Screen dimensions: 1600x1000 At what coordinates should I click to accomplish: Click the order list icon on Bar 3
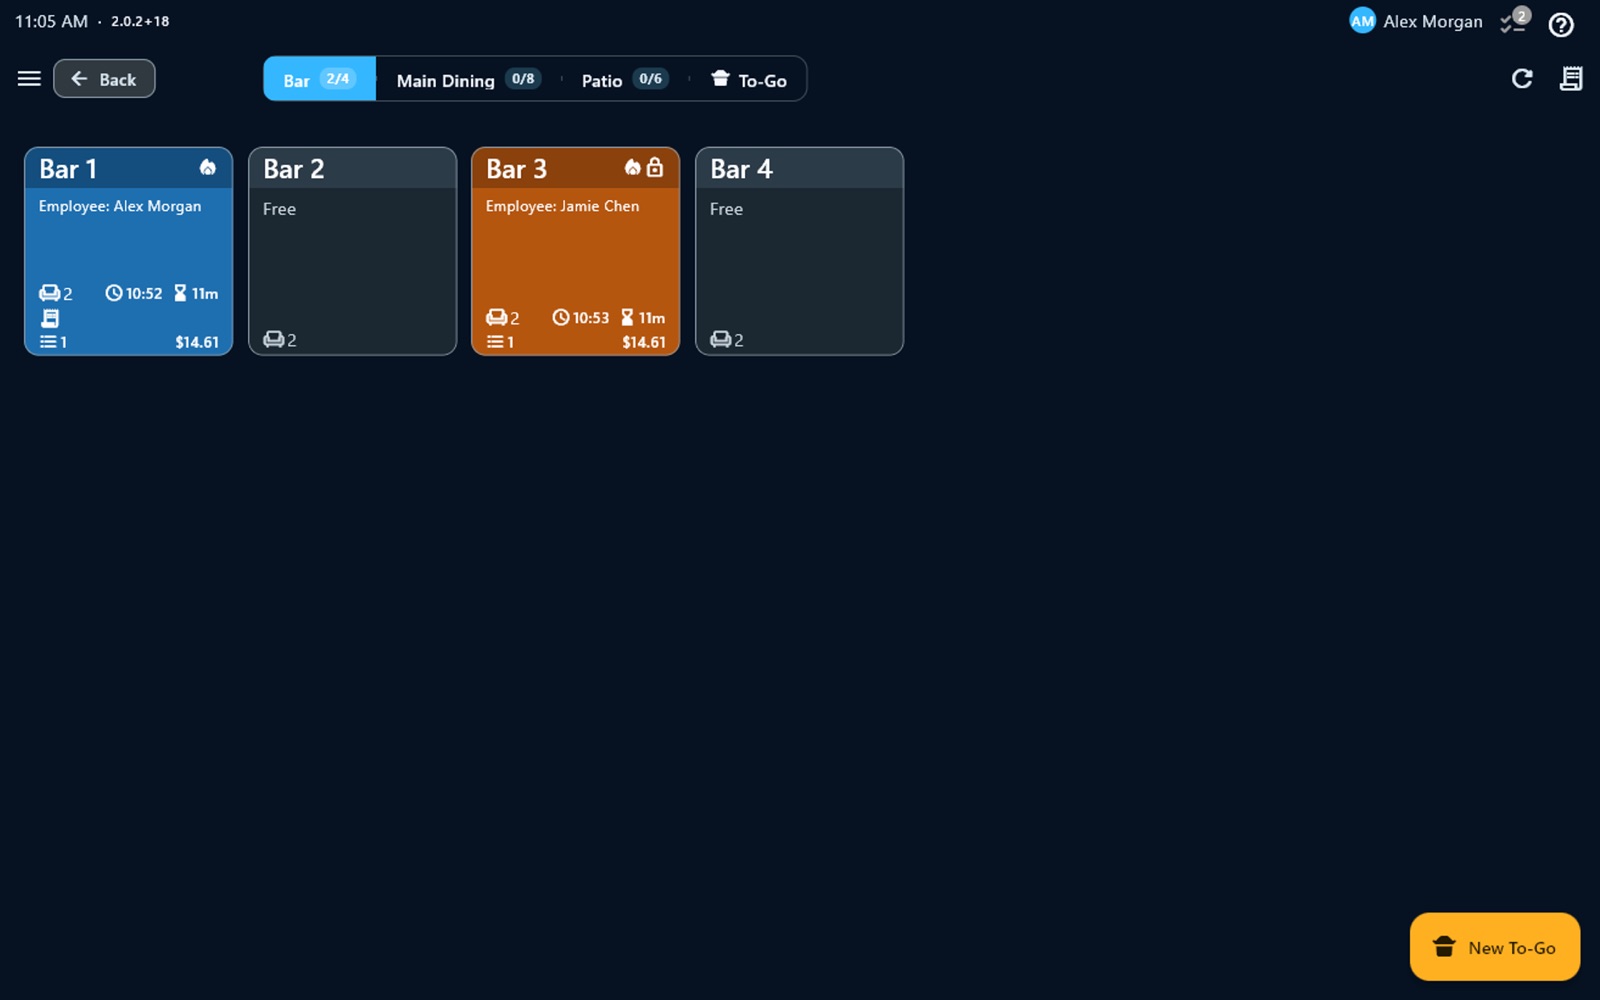click(495, 342)
